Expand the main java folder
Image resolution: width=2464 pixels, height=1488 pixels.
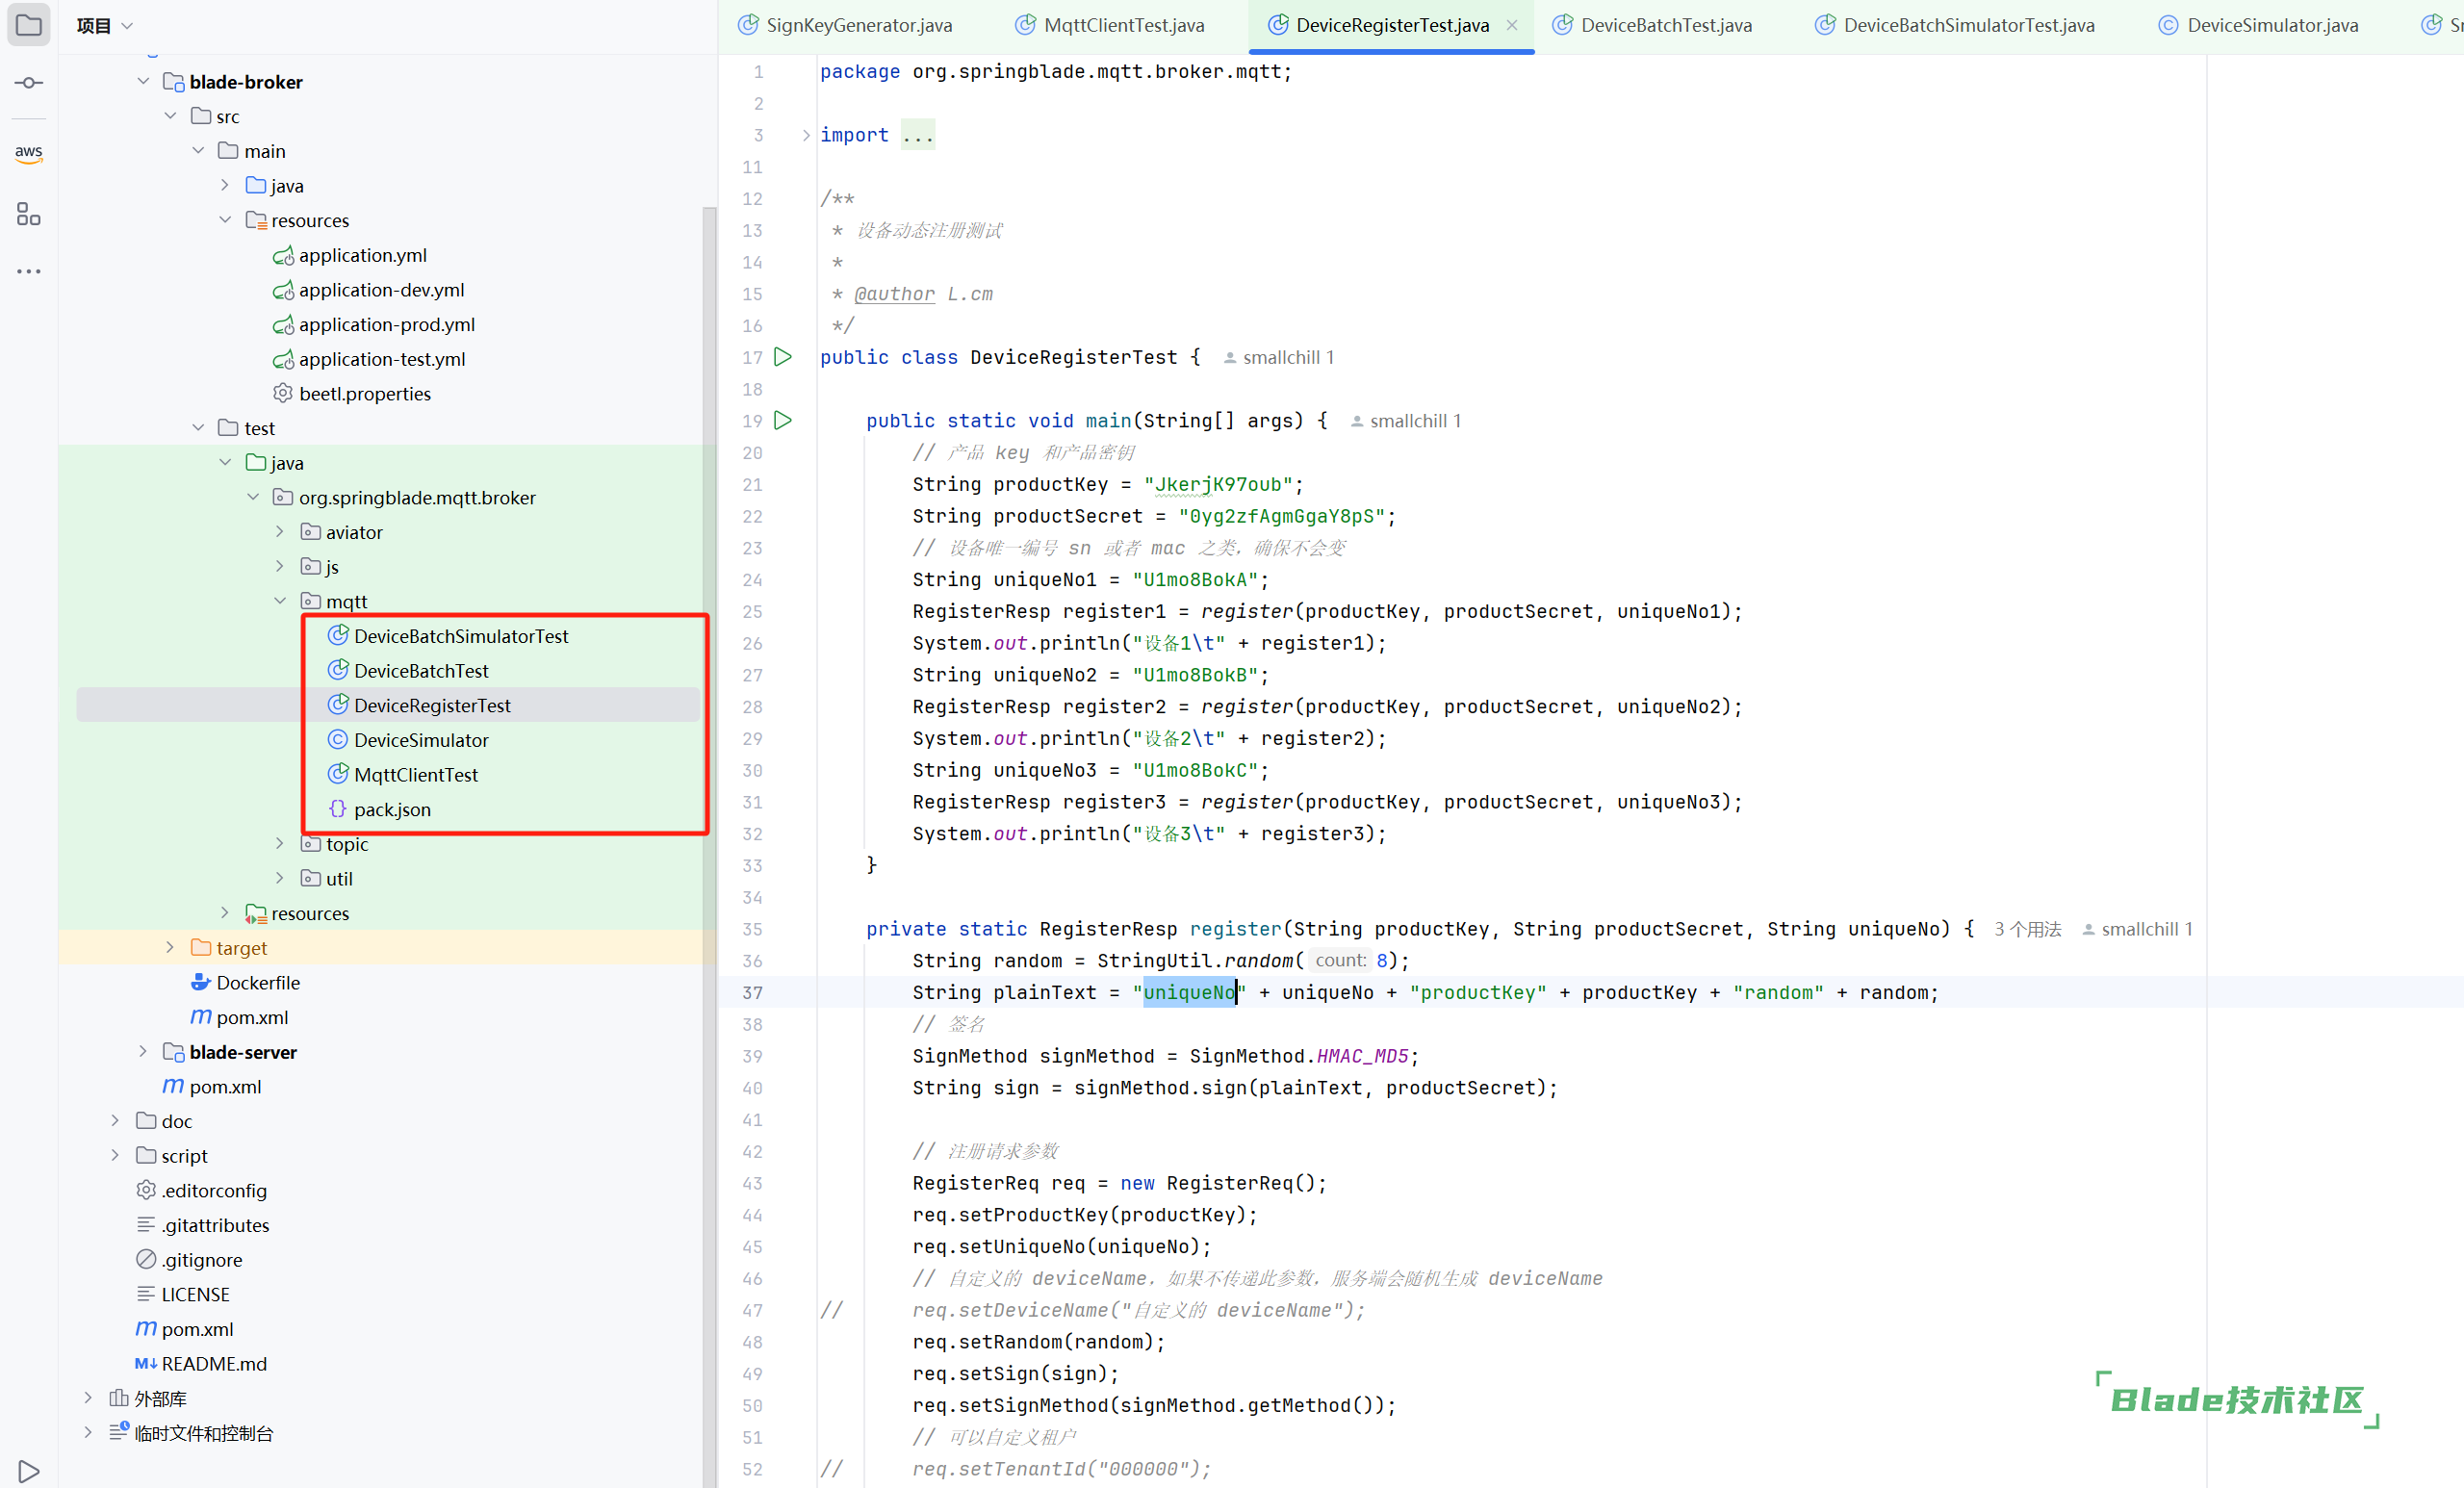(225, 185)
